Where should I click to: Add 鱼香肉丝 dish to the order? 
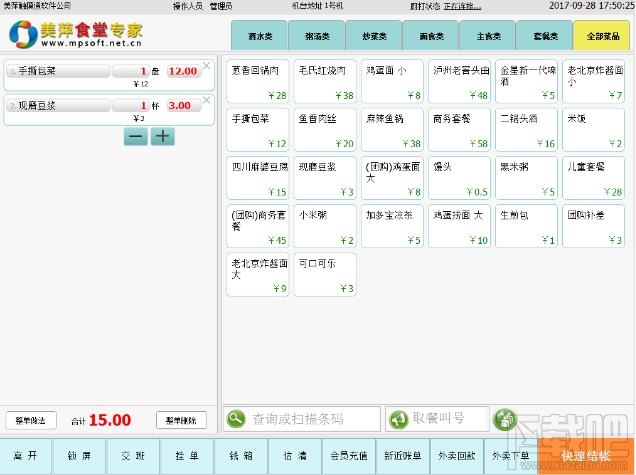point(325,130)
